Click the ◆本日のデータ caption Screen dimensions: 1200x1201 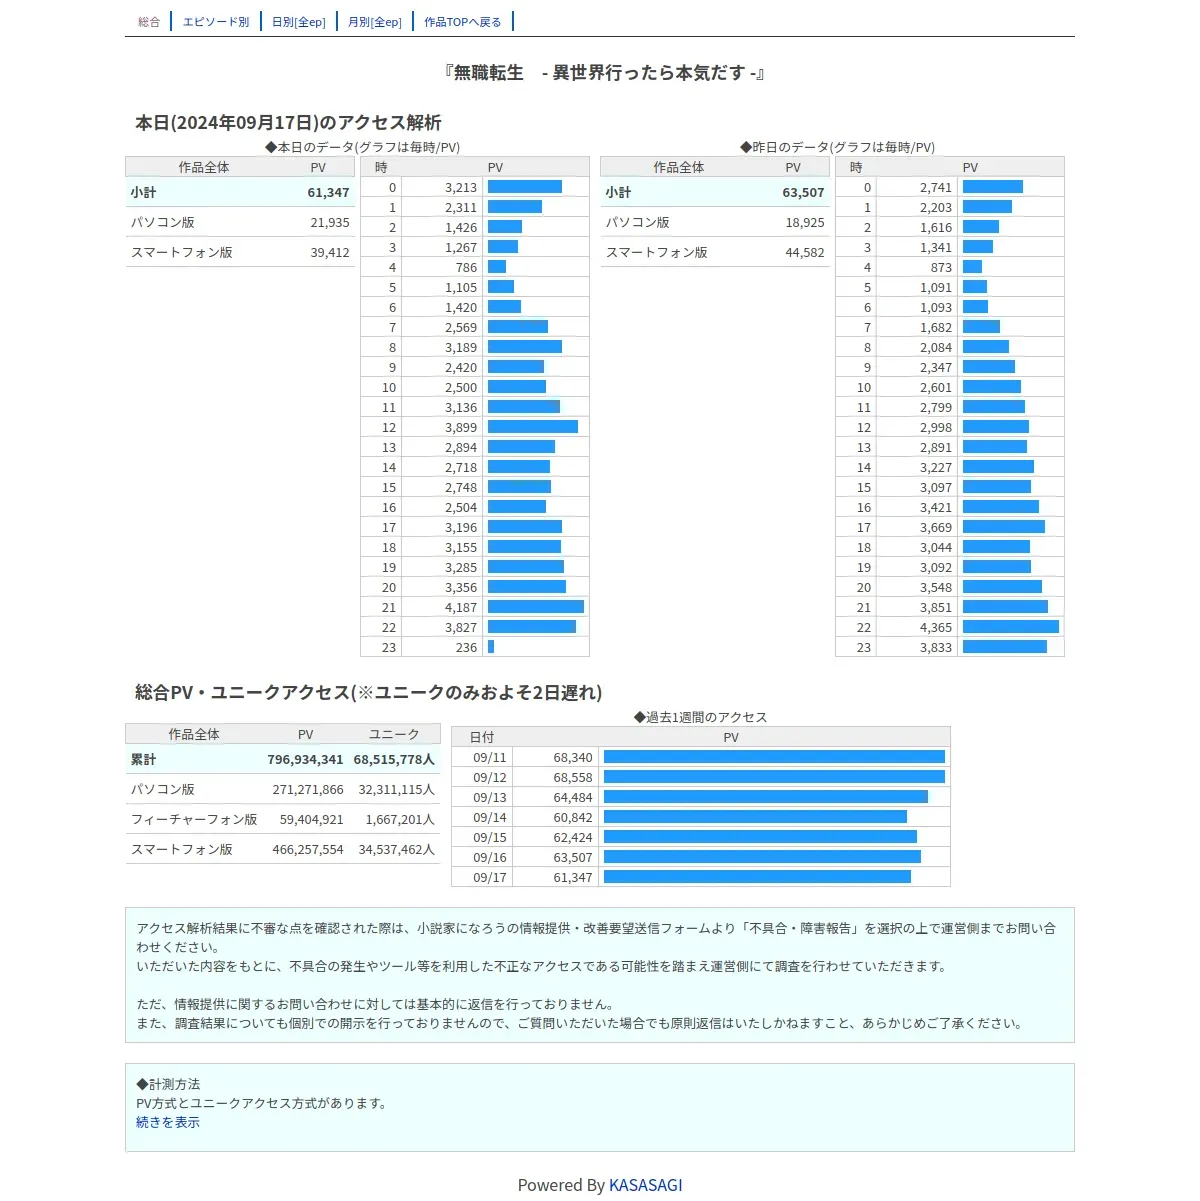(x=363, y=147)
